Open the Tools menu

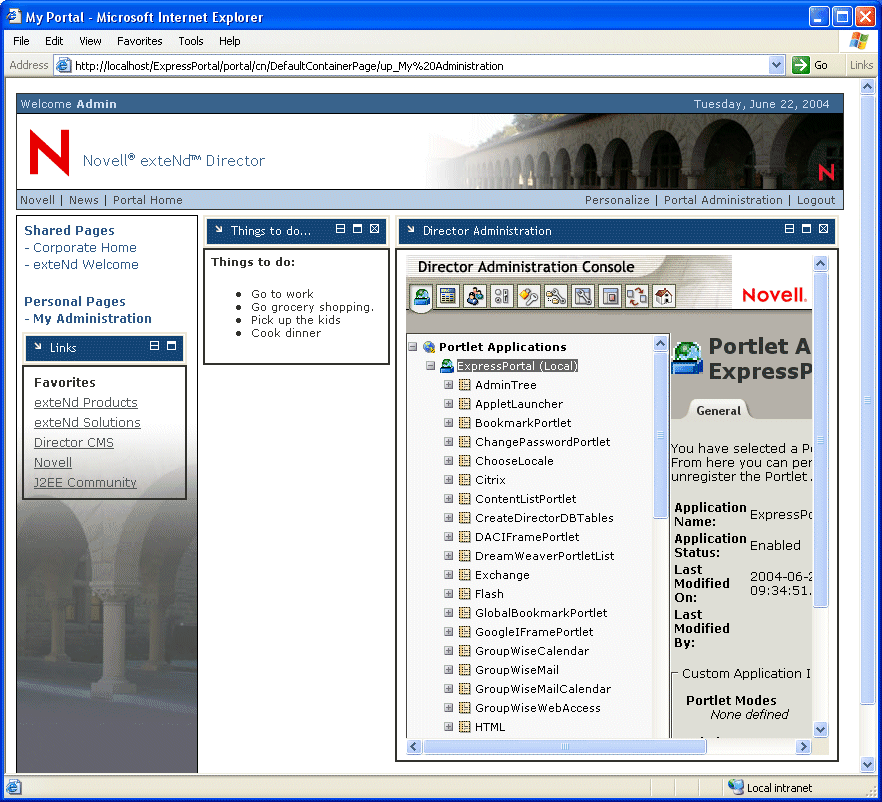click(191, 41)
